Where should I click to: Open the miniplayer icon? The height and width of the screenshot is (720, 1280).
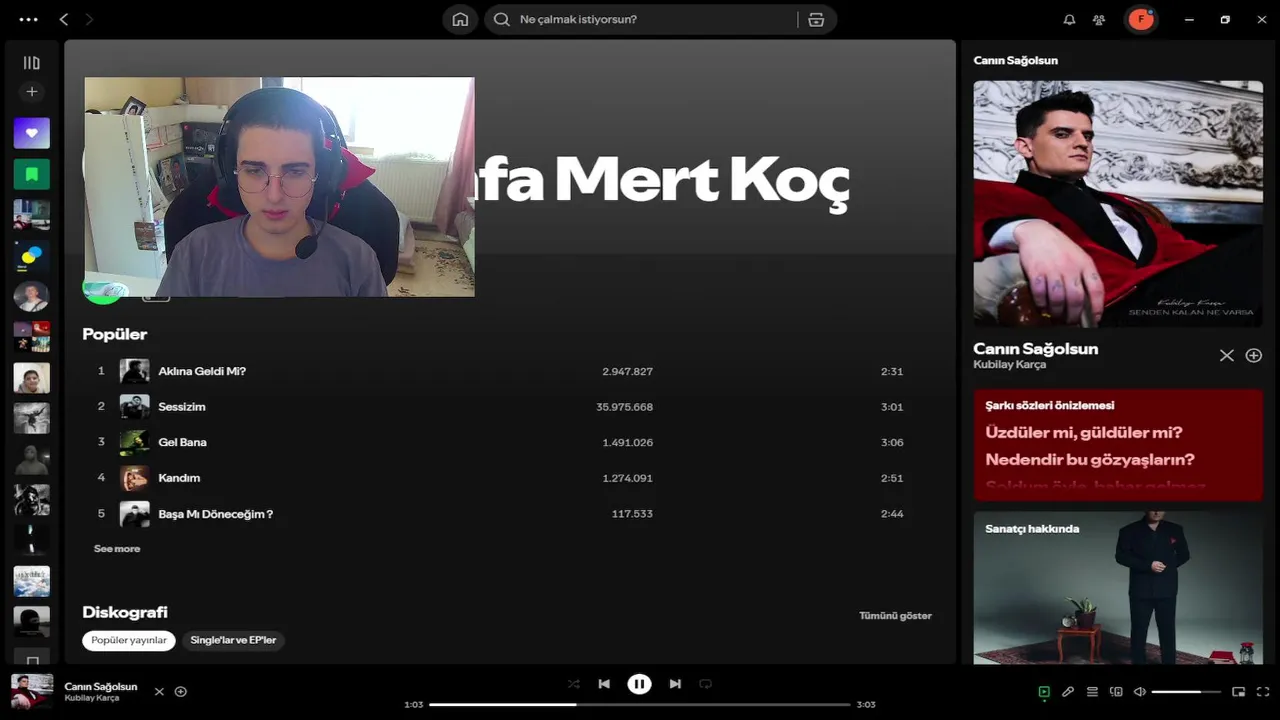pos(1238,692)
